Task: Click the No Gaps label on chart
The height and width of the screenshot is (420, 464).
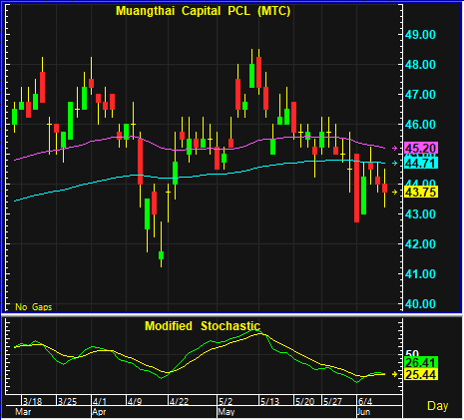Action: [33, 307]
